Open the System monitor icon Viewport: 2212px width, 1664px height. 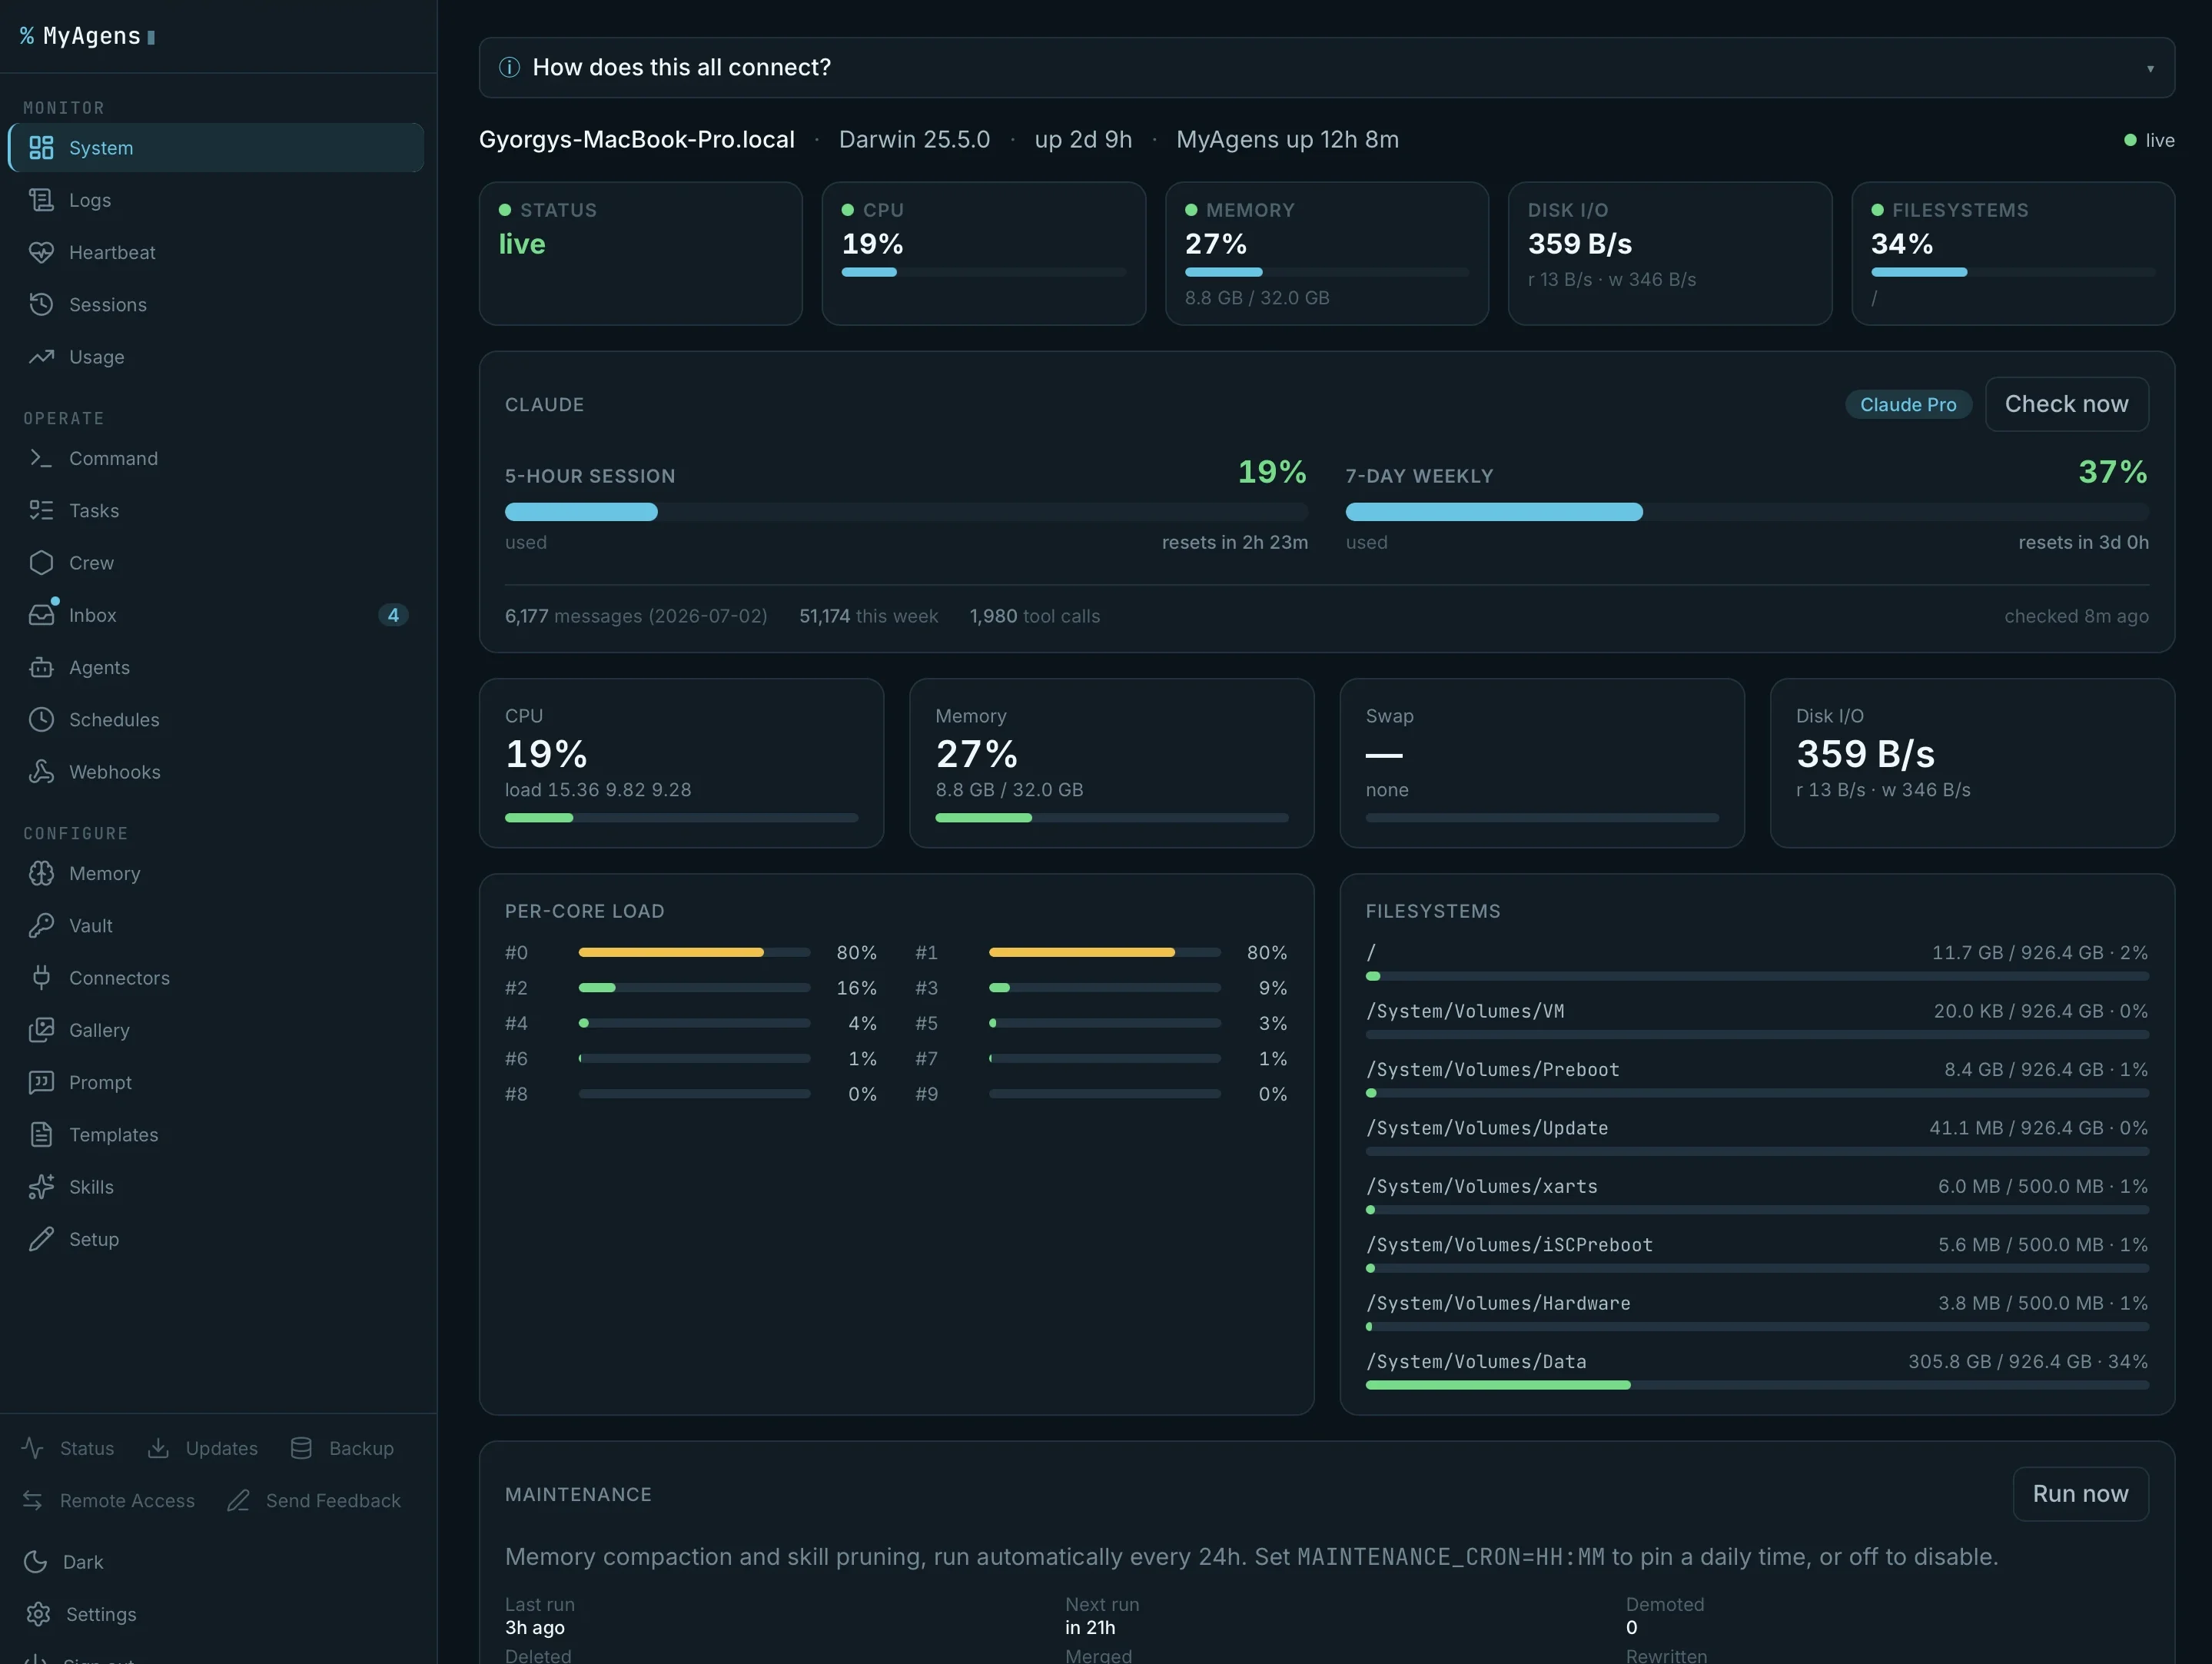pos(41,148)
